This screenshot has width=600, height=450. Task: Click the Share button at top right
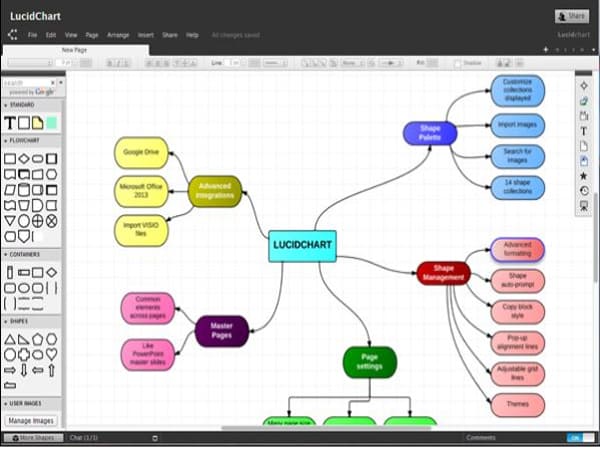[572, 16]
